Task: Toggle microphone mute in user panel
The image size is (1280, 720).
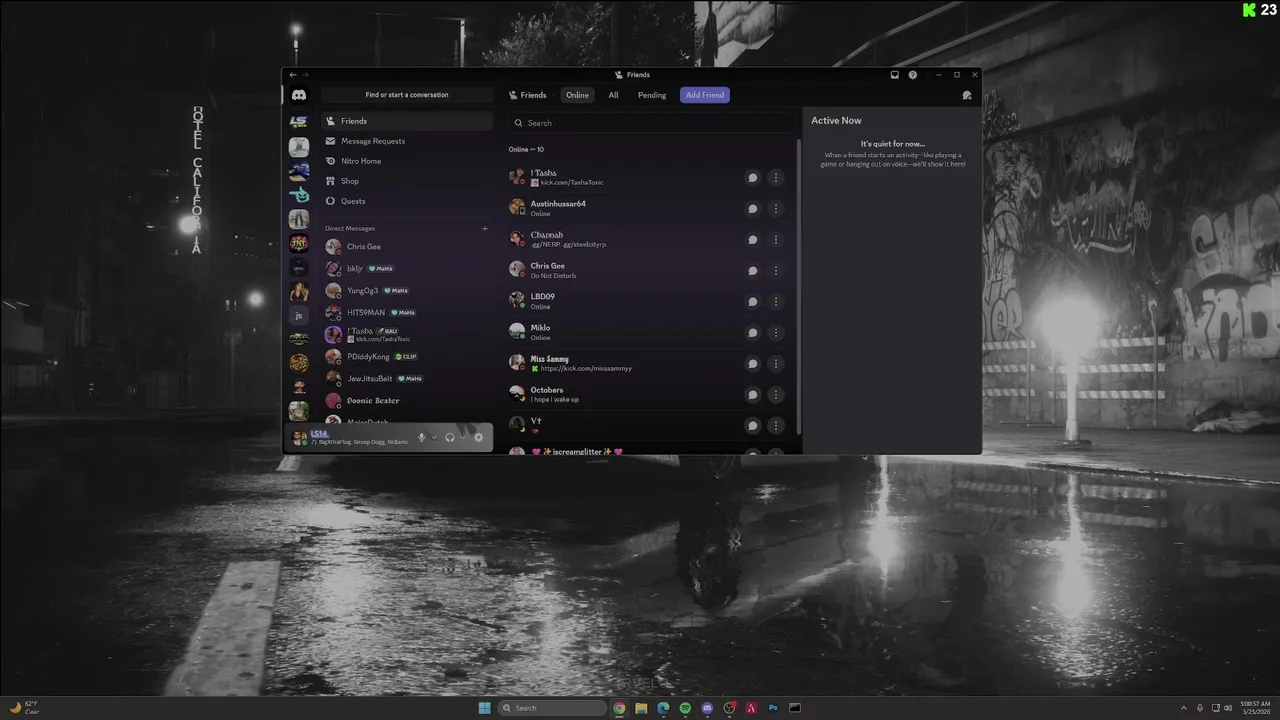Action: (422, 437)
